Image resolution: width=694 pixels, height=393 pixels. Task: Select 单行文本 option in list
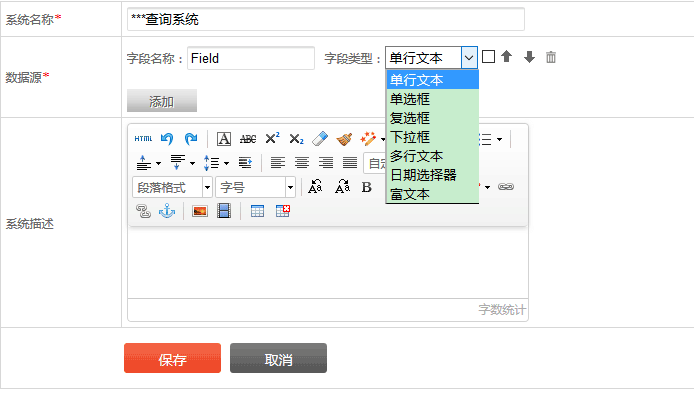click(x=432, y=80)
